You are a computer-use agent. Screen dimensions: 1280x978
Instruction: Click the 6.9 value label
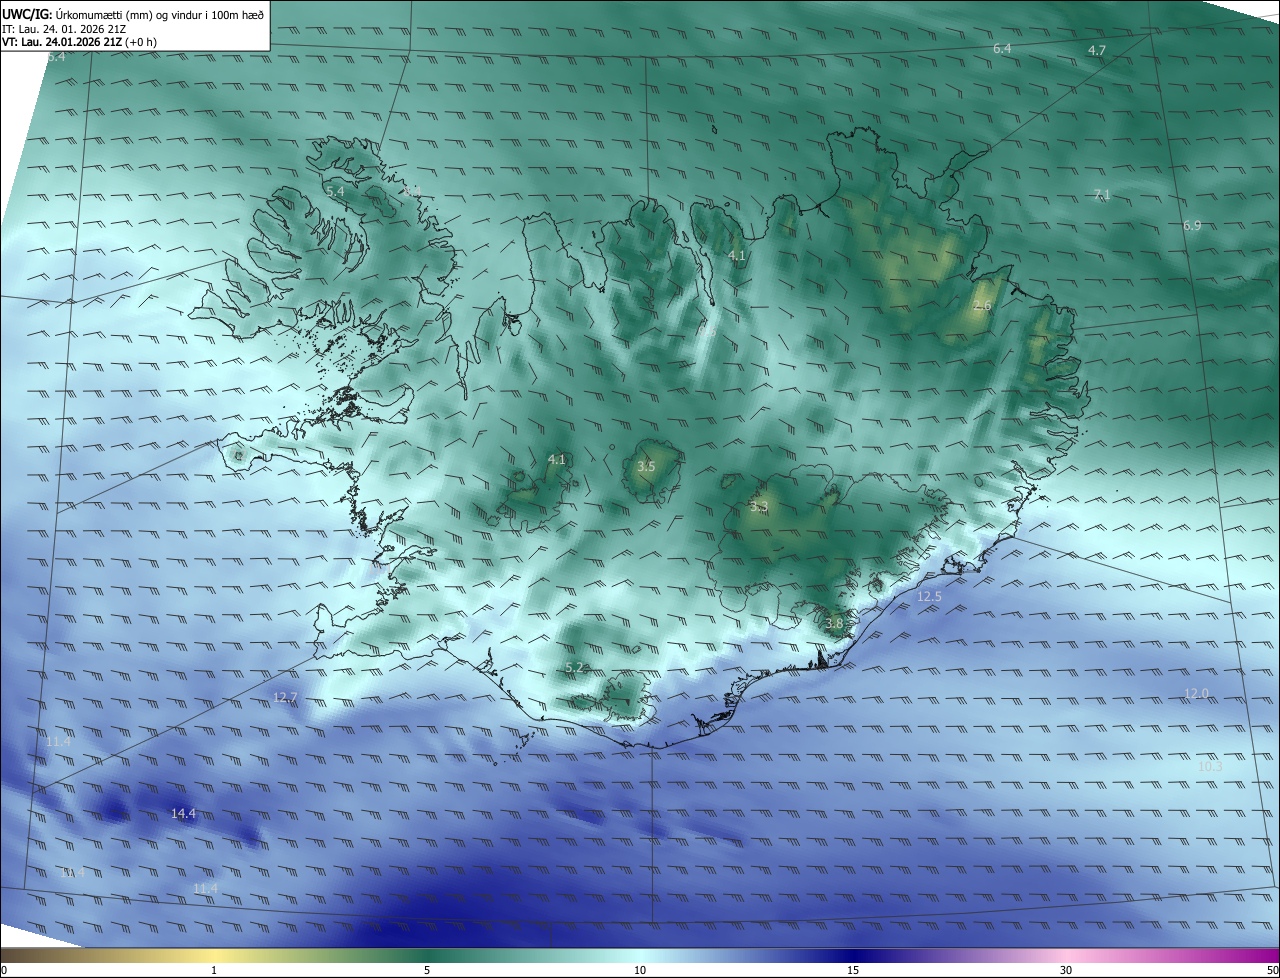1192,226
